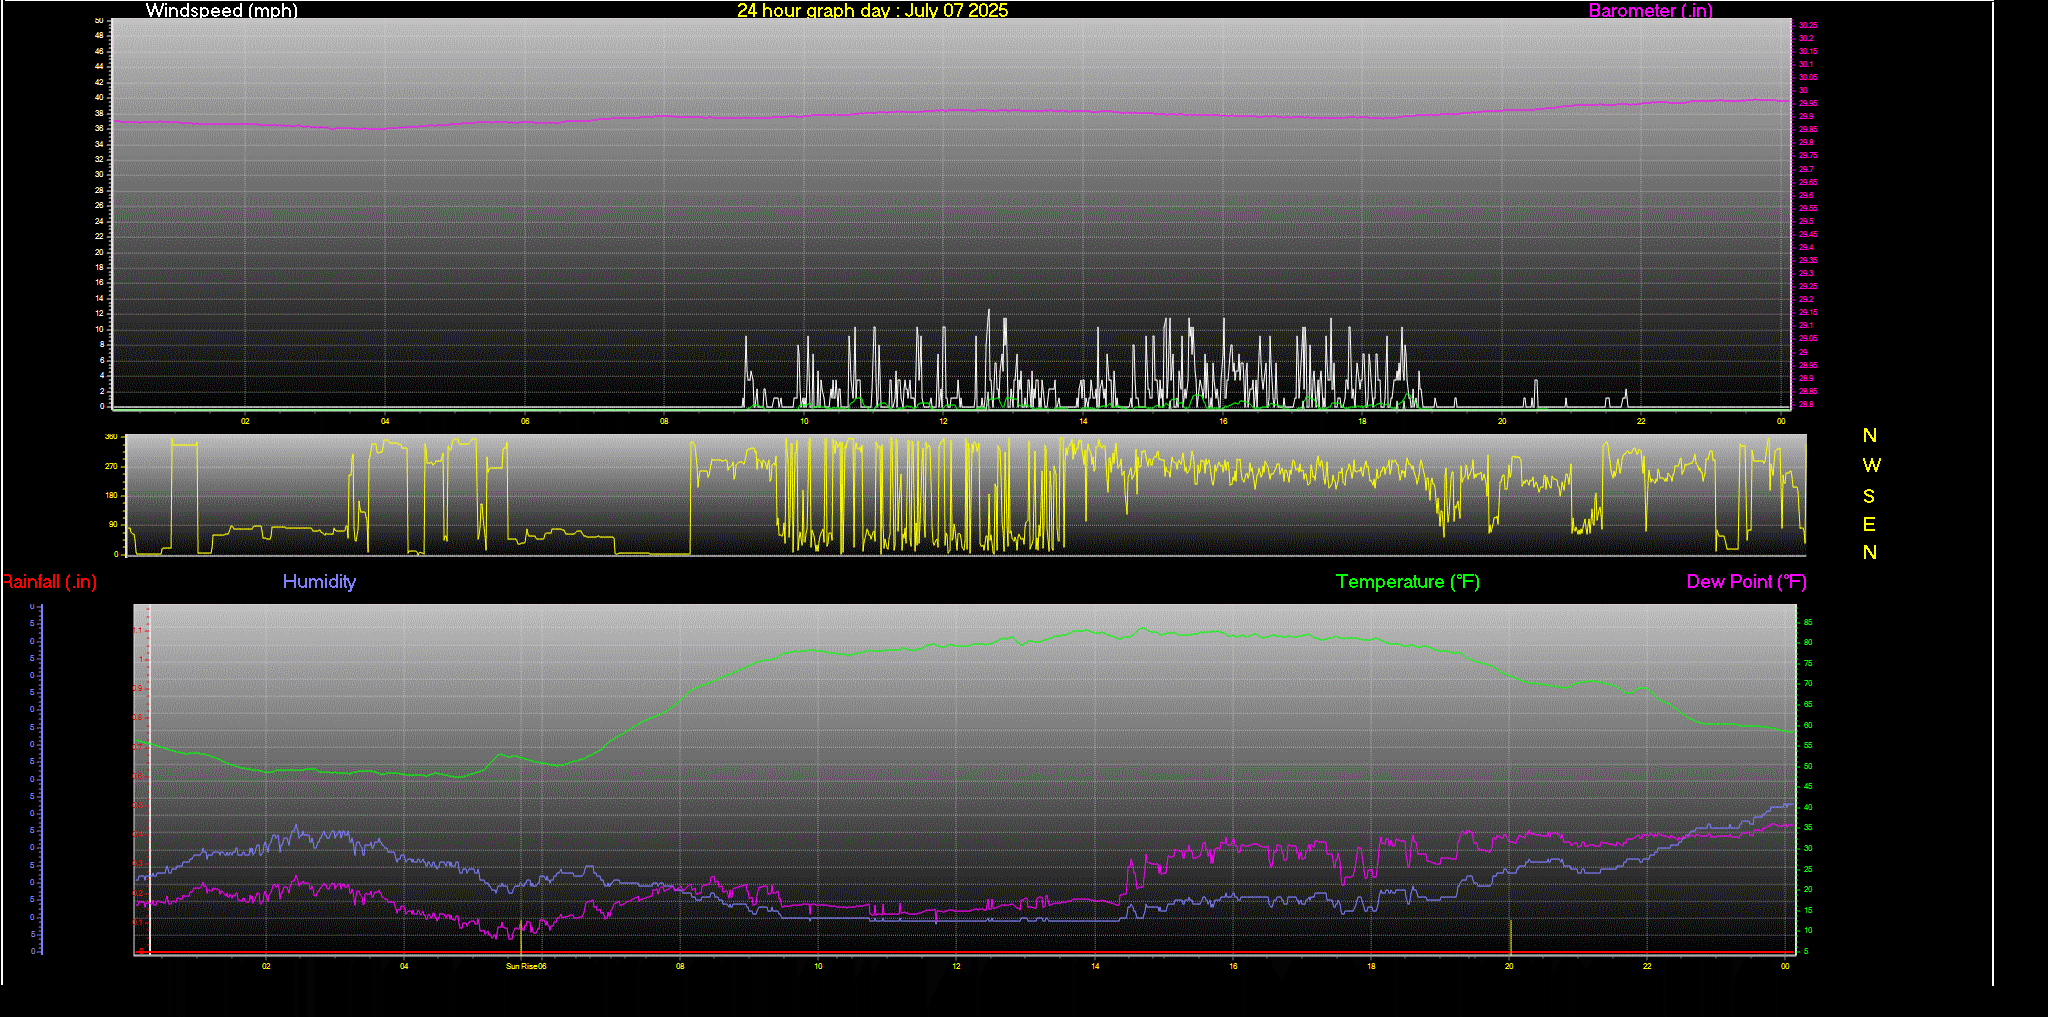This screenshot has height=1017, width=2048.
Task: Click the 'S' wind direction compass letter
Action: click(x=1869, y=496)
